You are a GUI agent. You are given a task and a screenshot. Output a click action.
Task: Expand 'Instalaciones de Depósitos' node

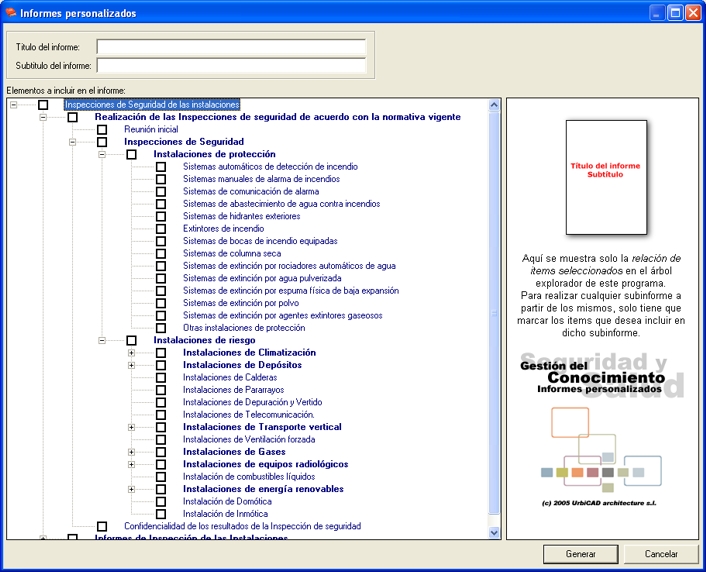pyautogui.click(x=131, y=365)
